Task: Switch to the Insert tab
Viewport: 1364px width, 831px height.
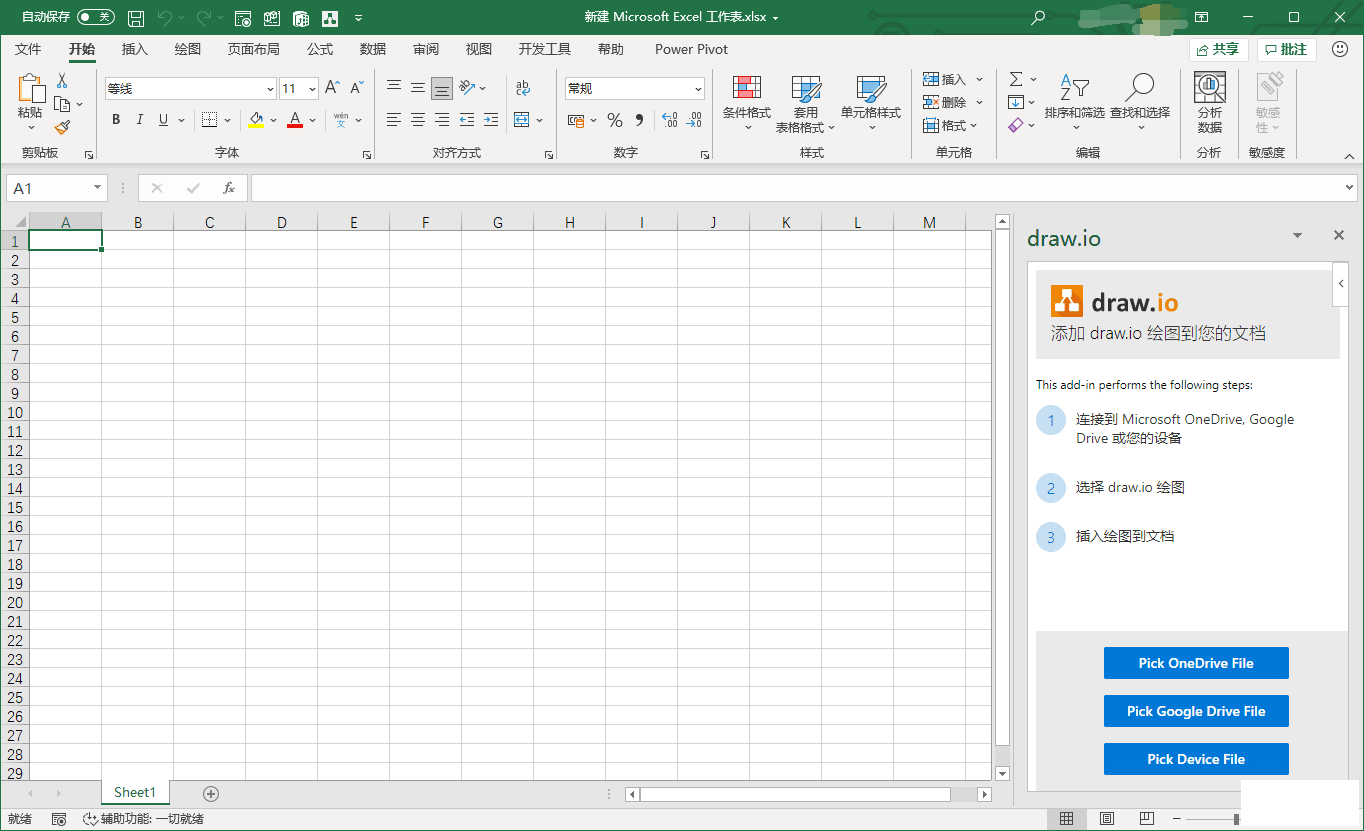Action: click(x=134, y=49)
